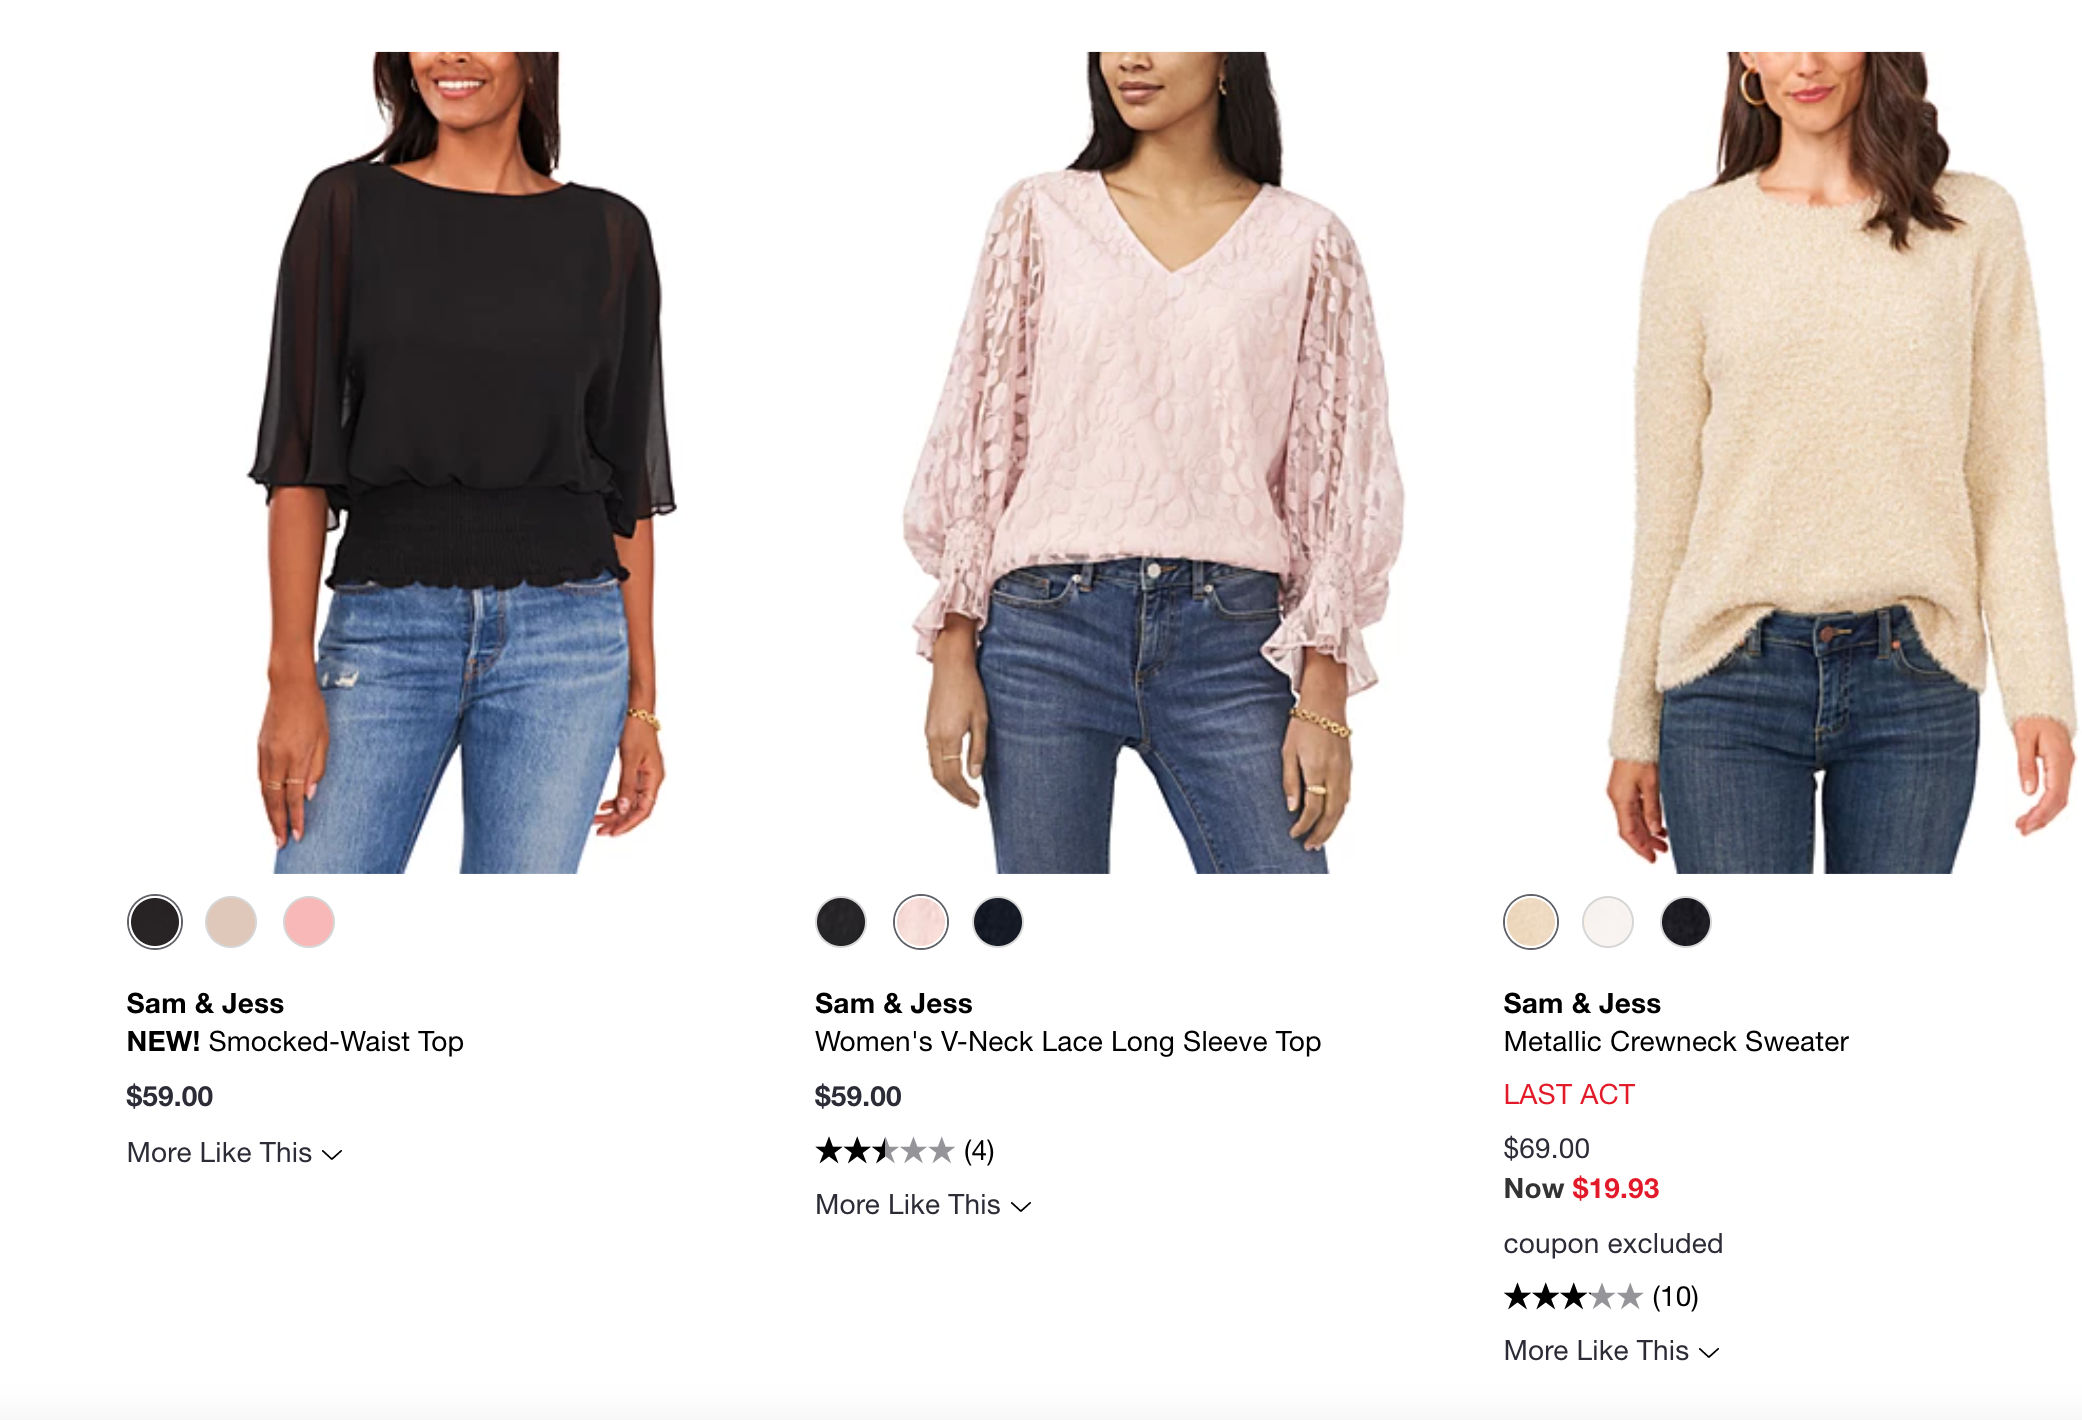This screenshot has width=2082, height=1420.
Task: Open Women's V-Neck Lace Long Sleeve Top link
Action: pyautogui.click(x=1067, y=1042)
